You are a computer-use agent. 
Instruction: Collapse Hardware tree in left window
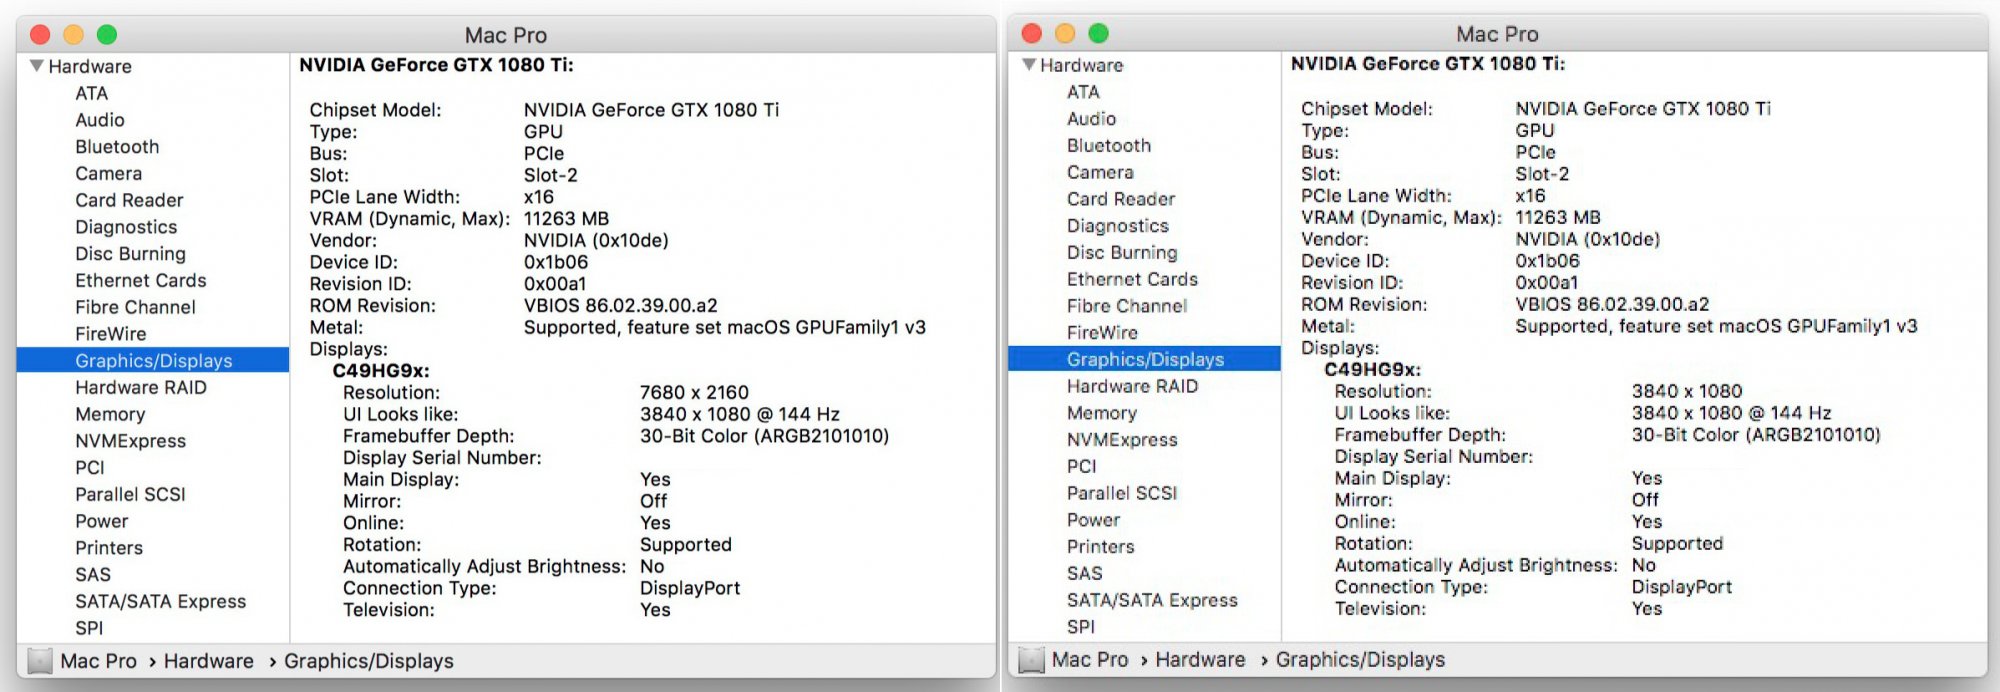[x=37, y=66]
